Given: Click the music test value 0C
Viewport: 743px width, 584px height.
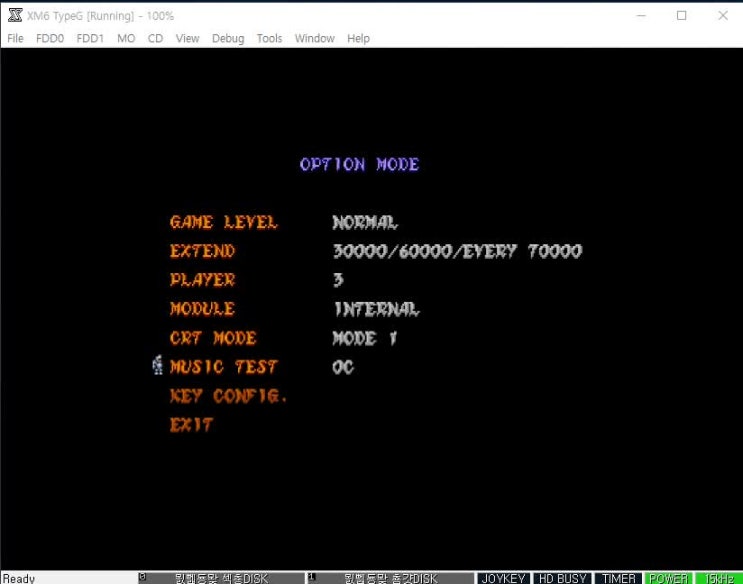Looking at the screenshot, I should pyautogui.click(x=343, y=367).
